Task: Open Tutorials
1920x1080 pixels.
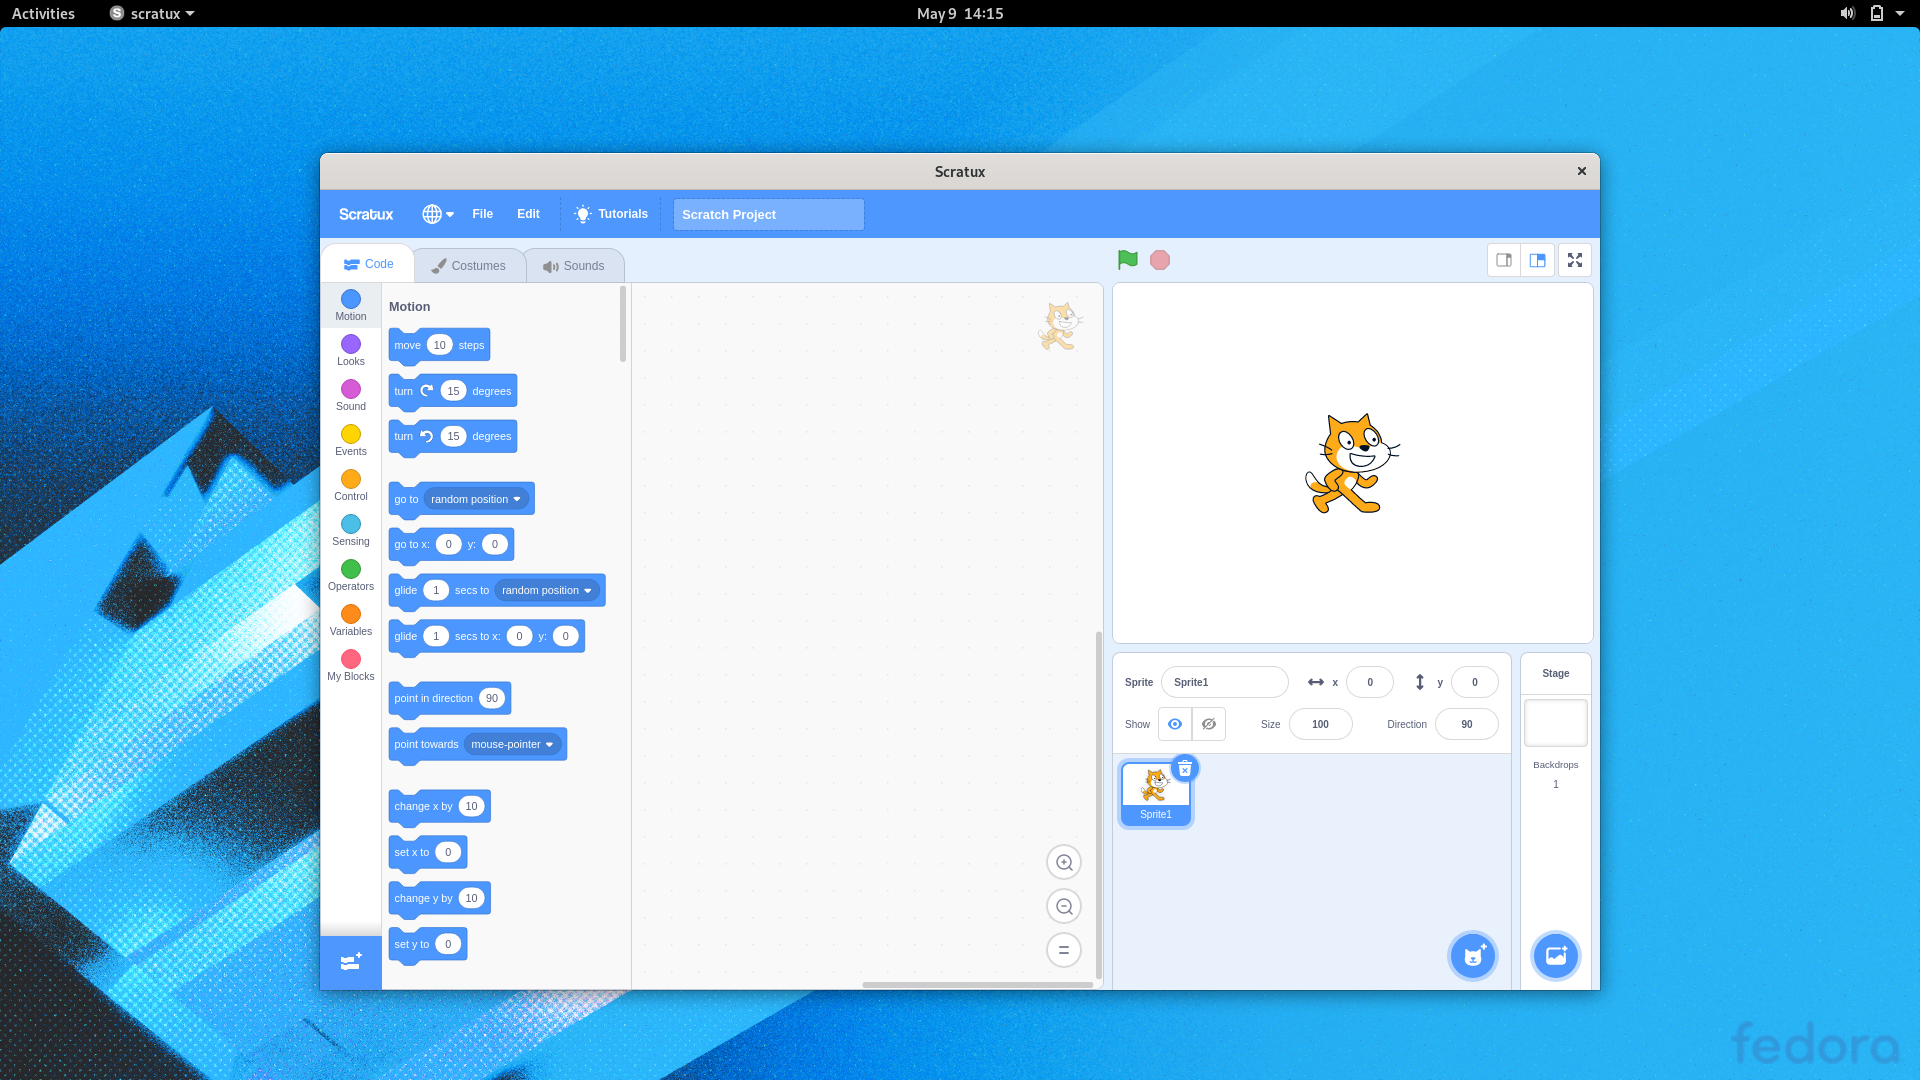Action: pos(610,214)
